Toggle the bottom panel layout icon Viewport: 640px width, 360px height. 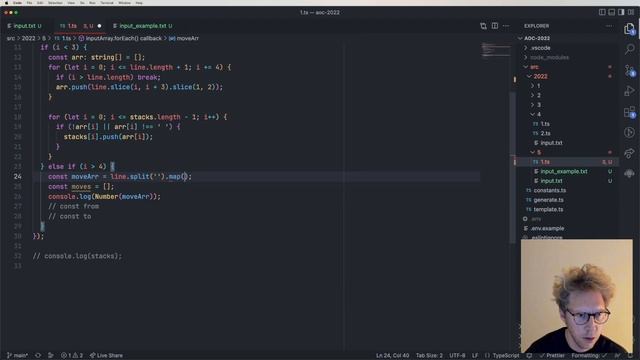point(611,12)
